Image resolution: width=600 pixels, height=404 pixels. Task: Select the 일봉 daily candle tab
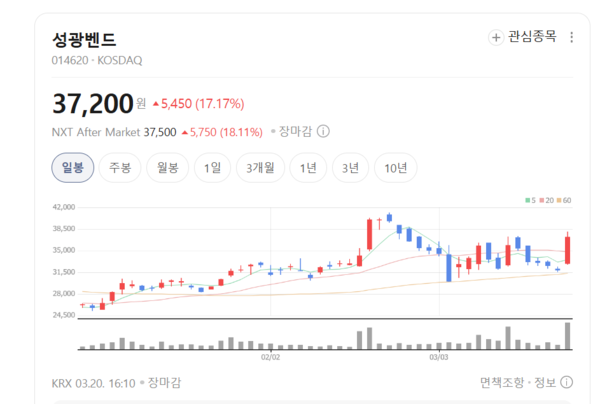(x=72, y=168)
